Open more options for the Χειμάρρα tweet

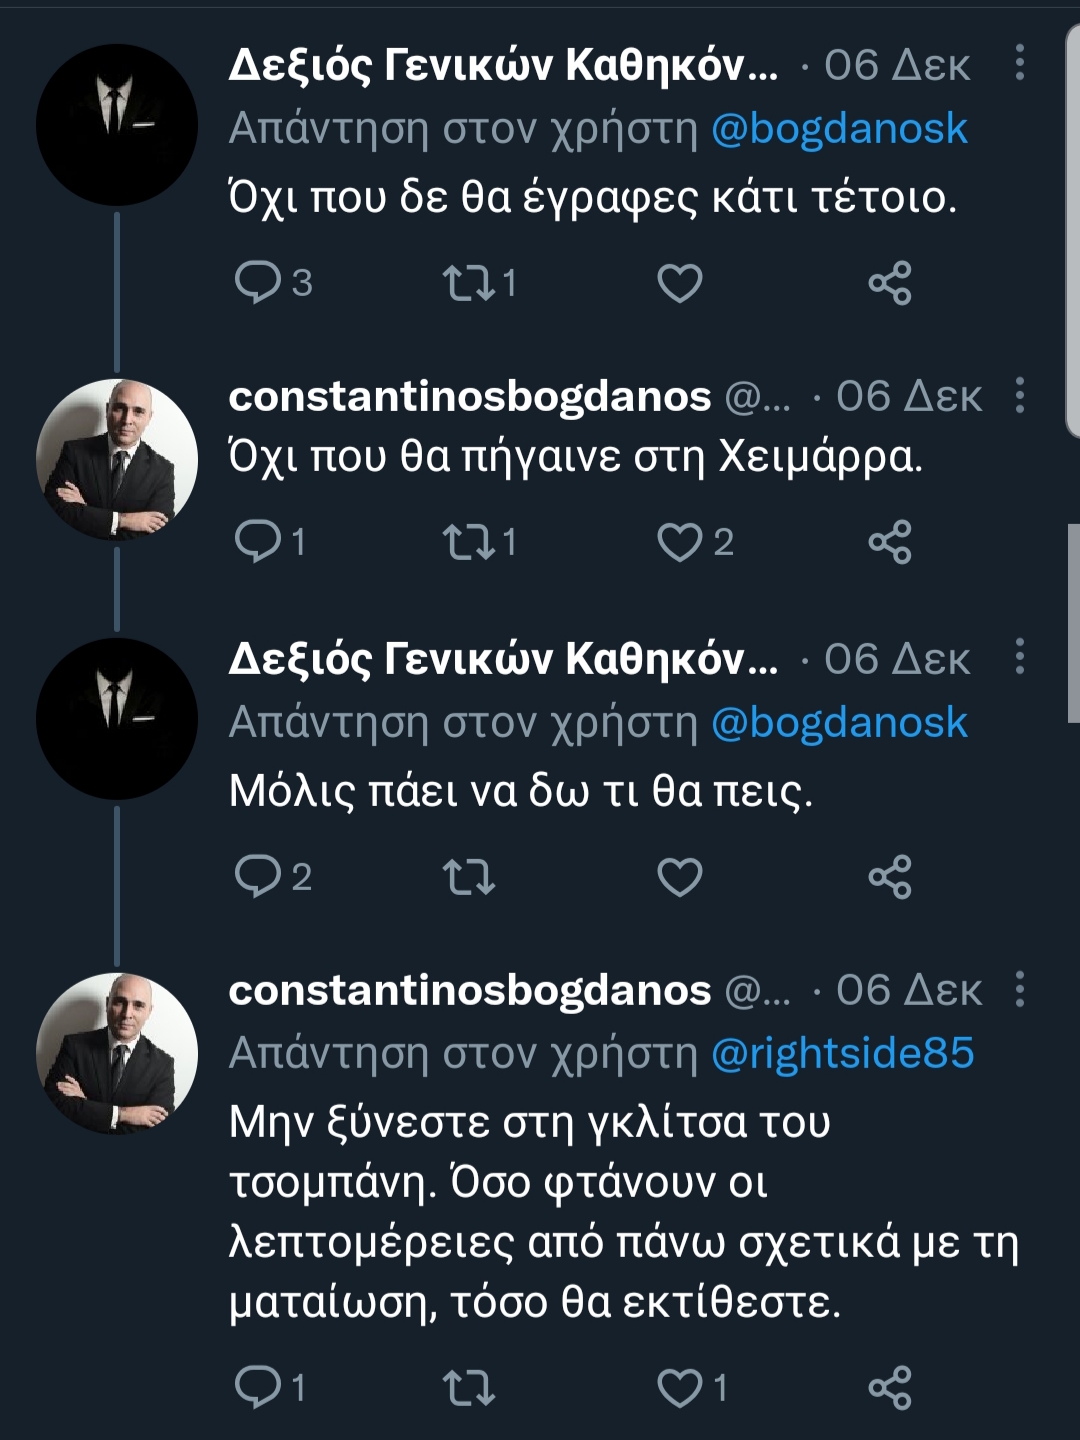click(1019, 395)
